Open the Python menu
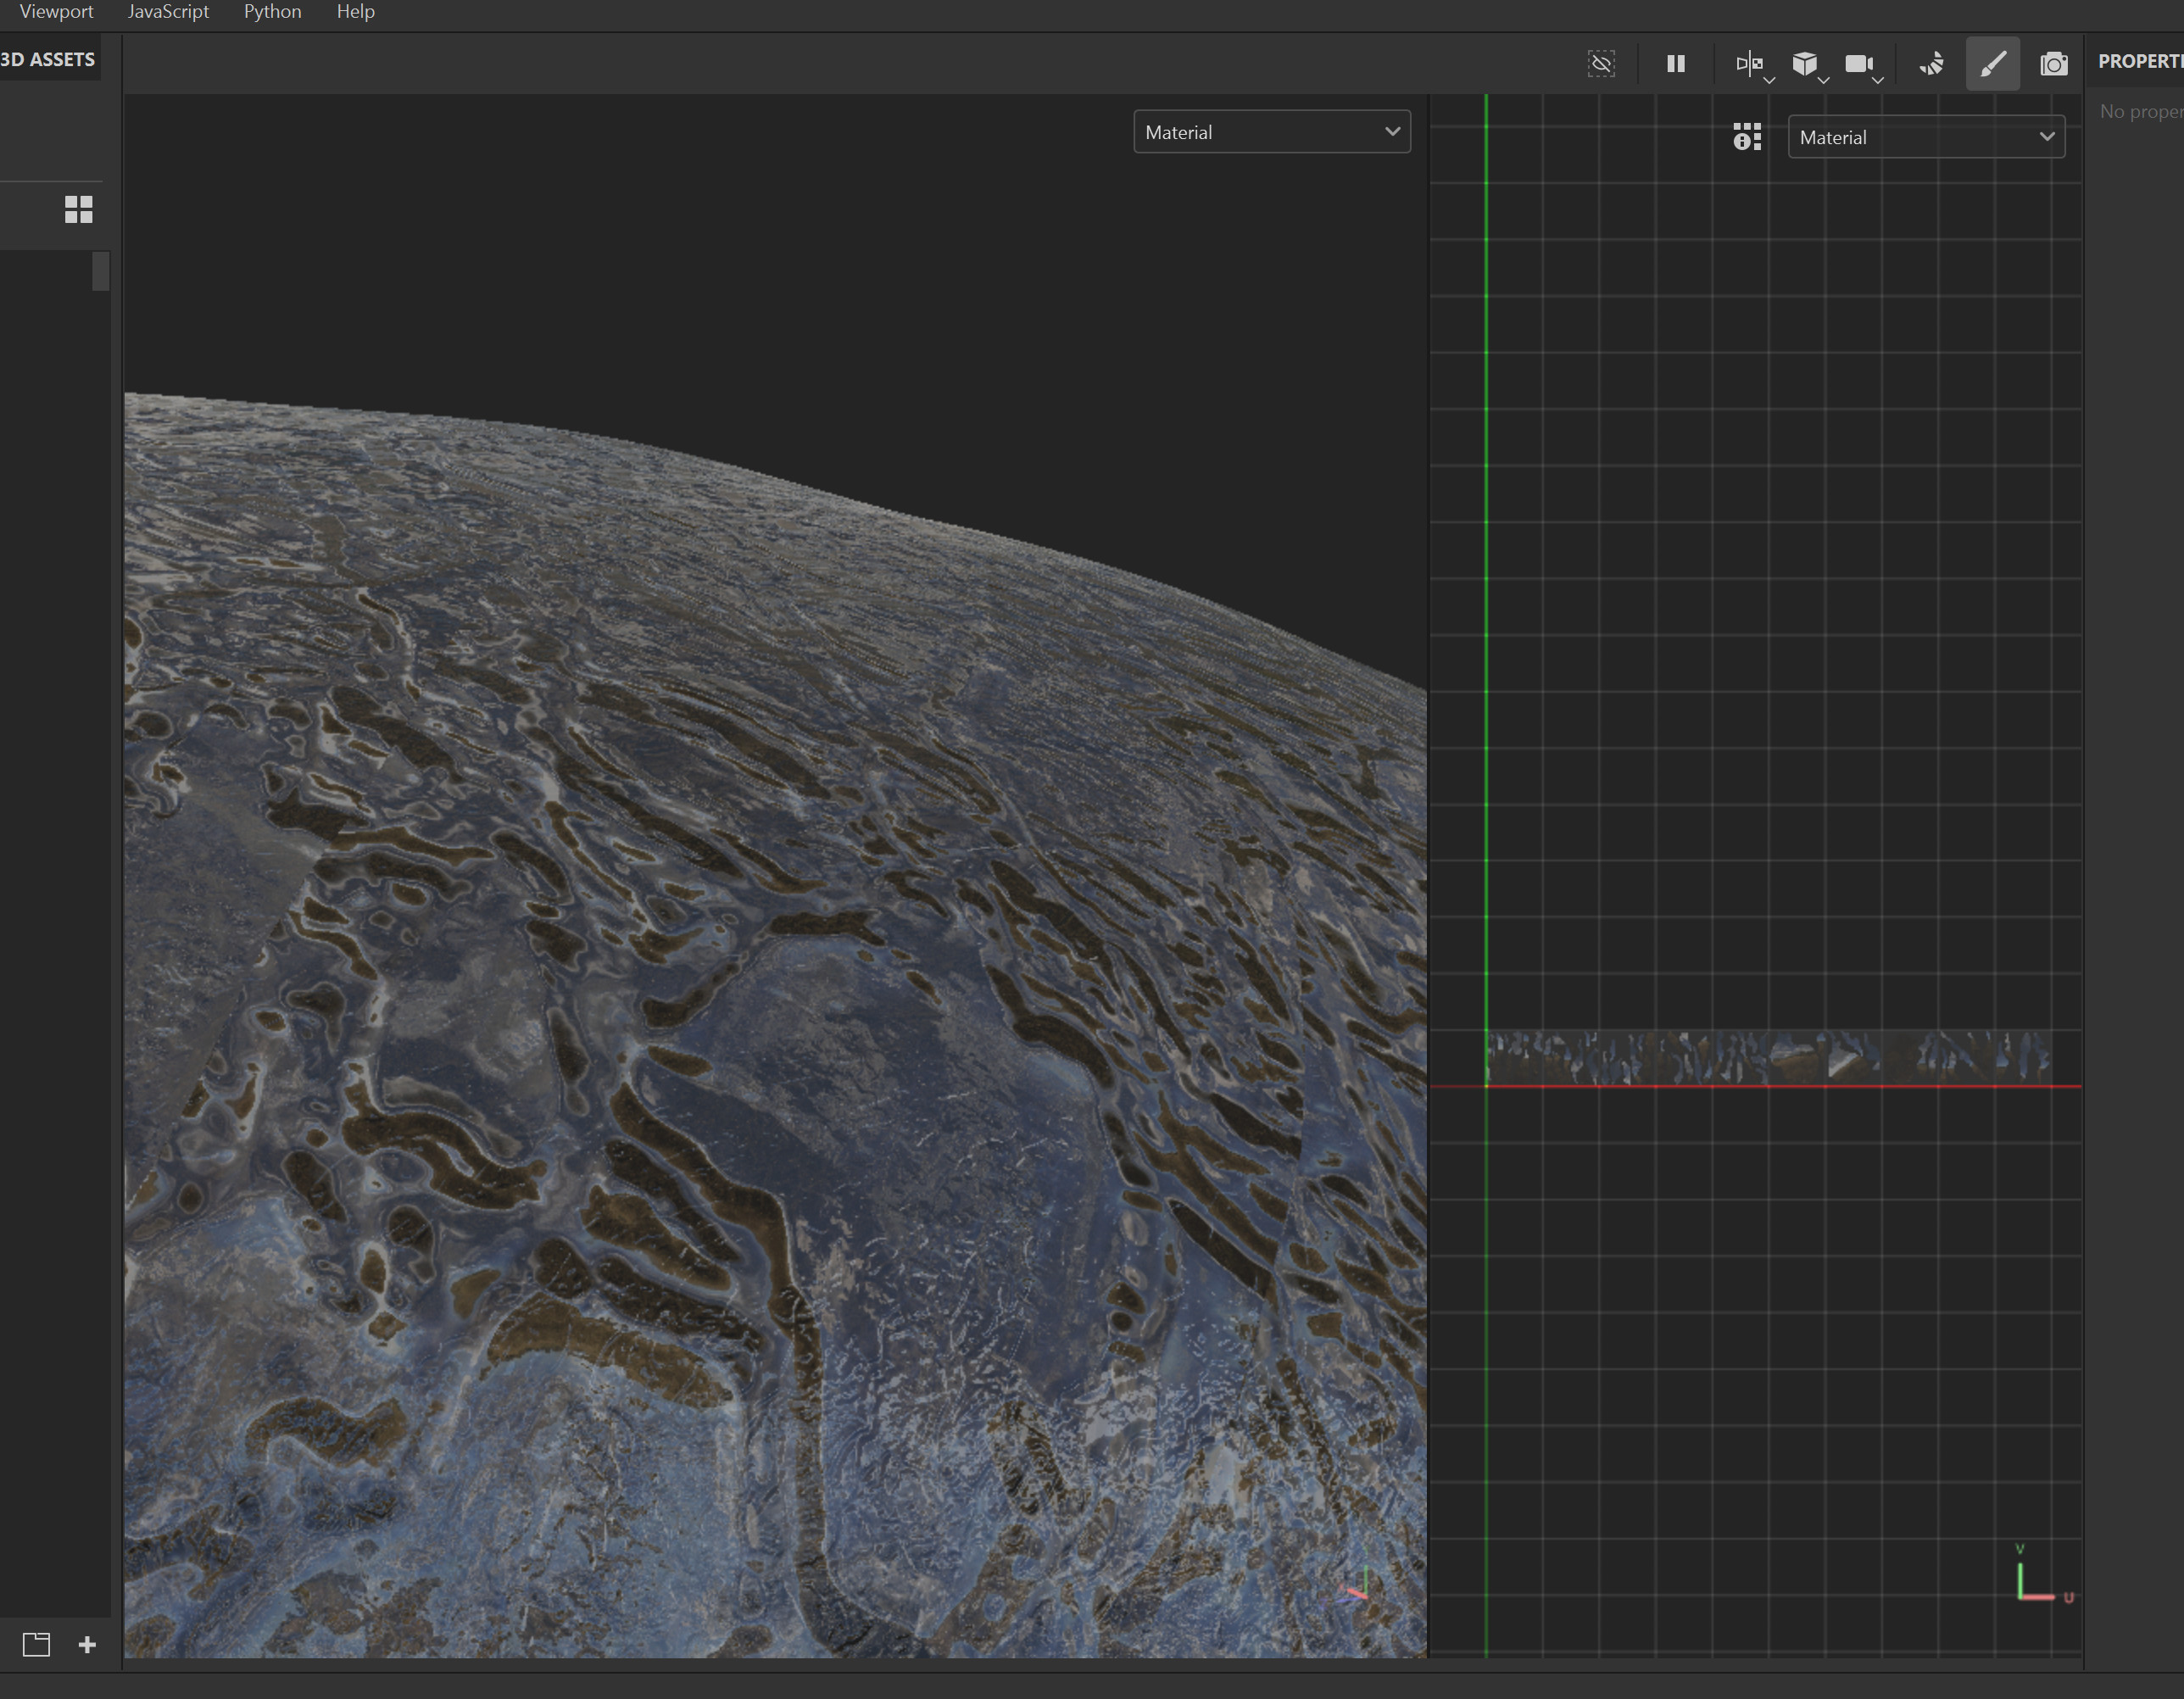 [272, 12]
